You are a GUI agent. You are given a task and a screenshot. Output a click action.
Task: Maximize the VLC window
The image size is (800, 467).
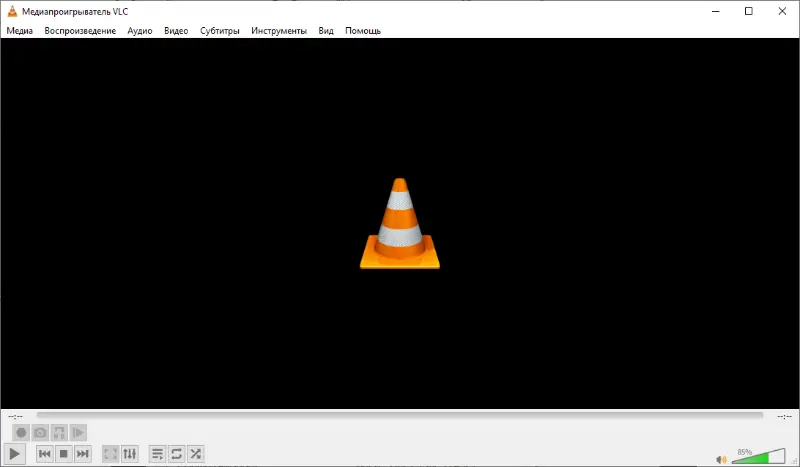[x=748, y=11]
